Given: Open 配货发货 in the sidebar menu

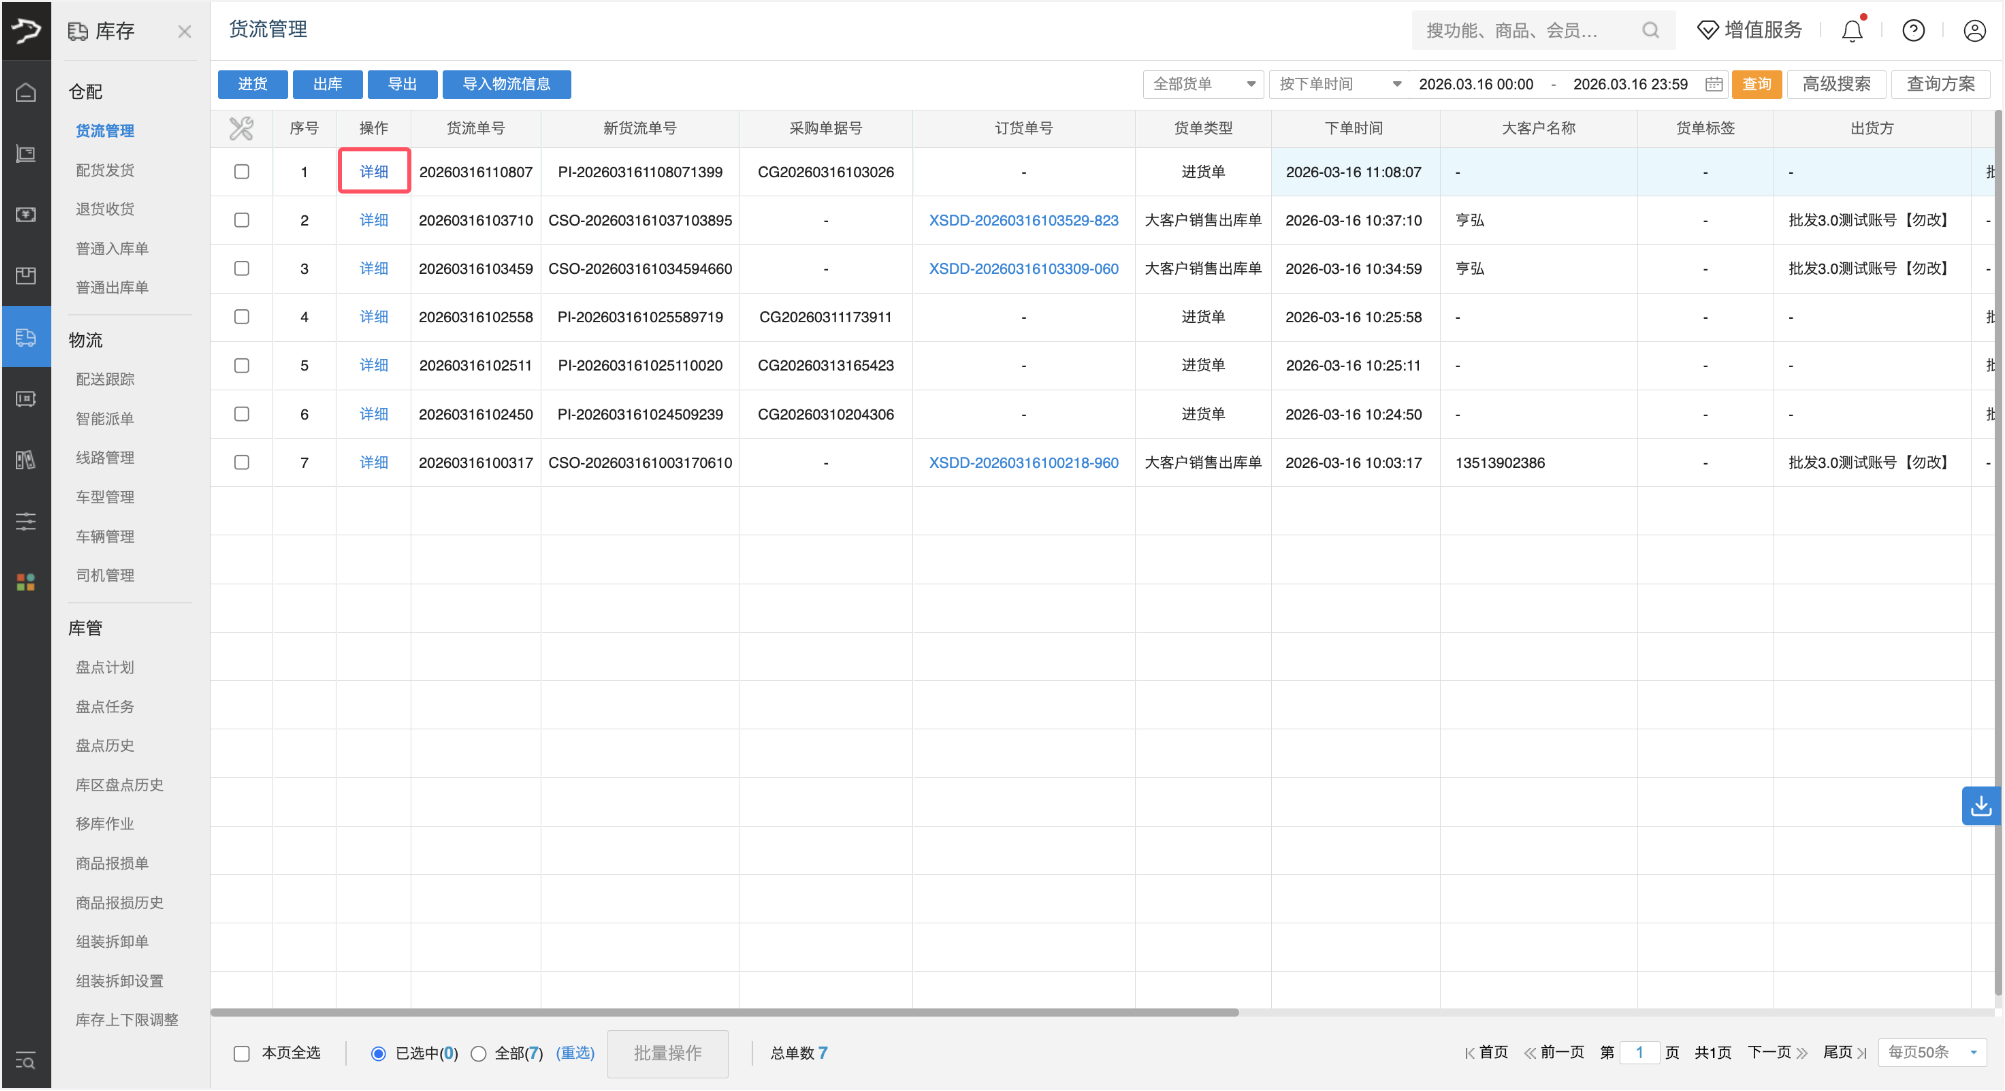Looking at the screenshot, I should (x=105, y=170).
